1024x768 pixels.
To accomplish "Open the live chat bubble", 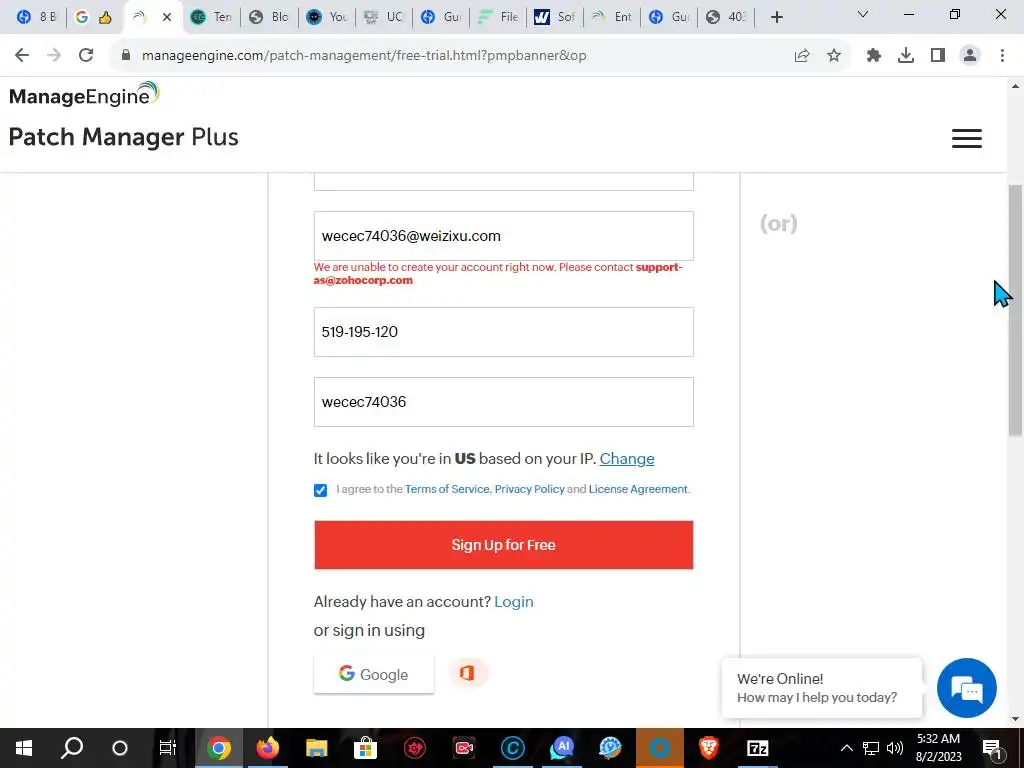I will (x=967, y=688).
